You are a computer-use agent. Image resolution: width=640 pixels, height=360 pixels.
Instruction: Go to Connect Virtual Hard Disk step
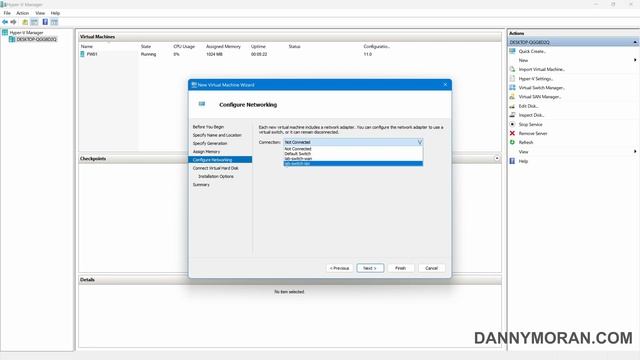[216, 168]
